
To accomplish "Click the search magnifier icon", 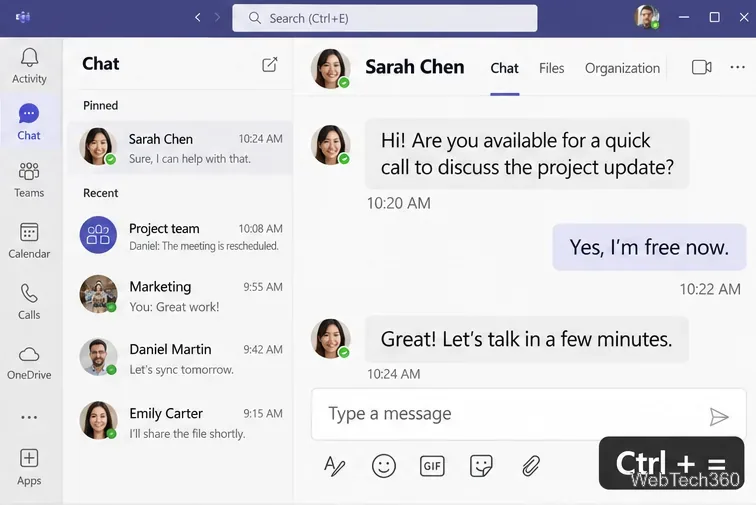I will point(255,18).
